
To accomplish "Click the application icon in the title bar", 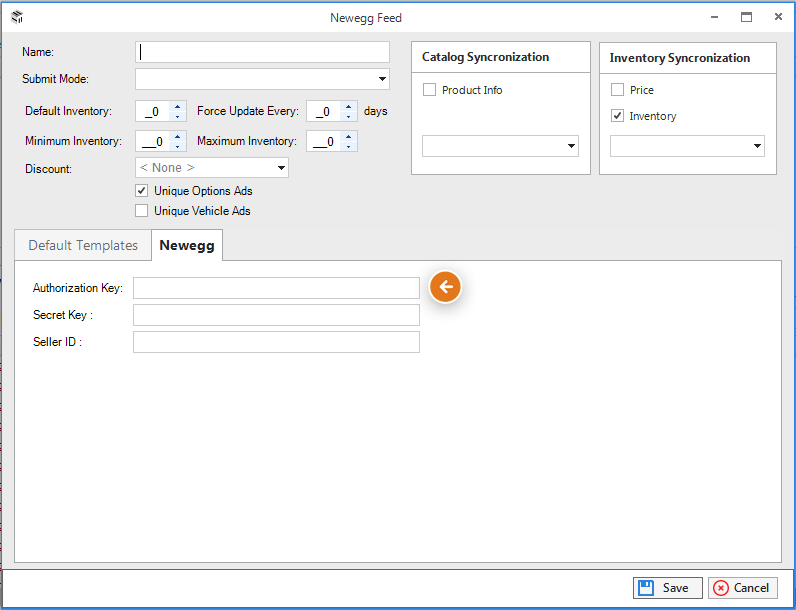I will tap(17, 17).
